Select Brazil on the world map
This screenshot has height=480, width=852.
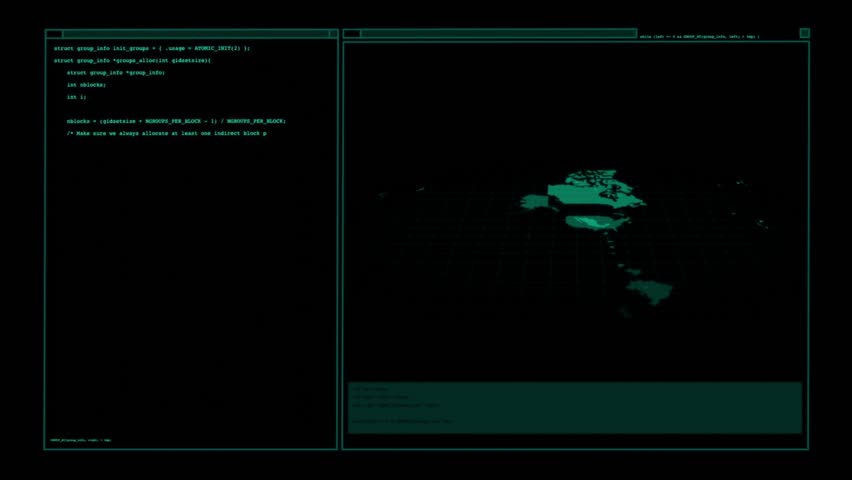point(650,292)
